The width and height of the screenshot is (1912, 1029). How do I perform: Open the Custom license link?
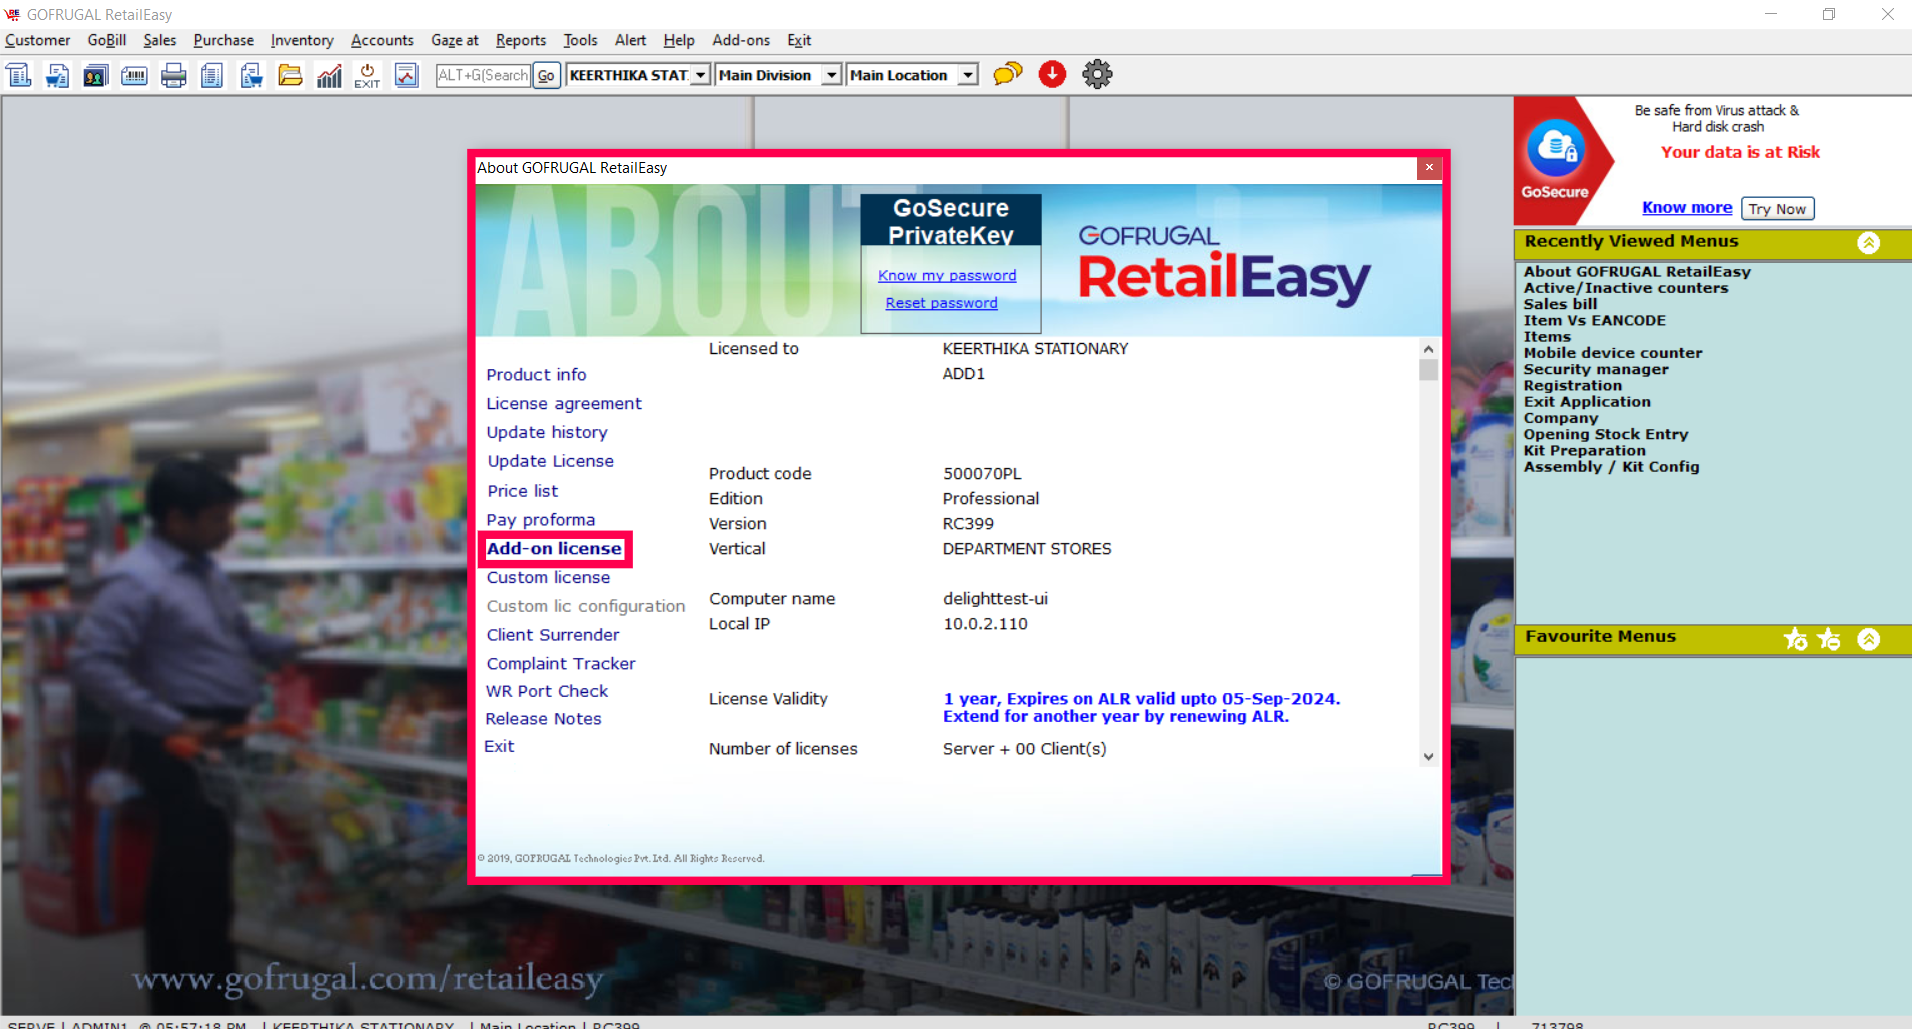(548, 577)
